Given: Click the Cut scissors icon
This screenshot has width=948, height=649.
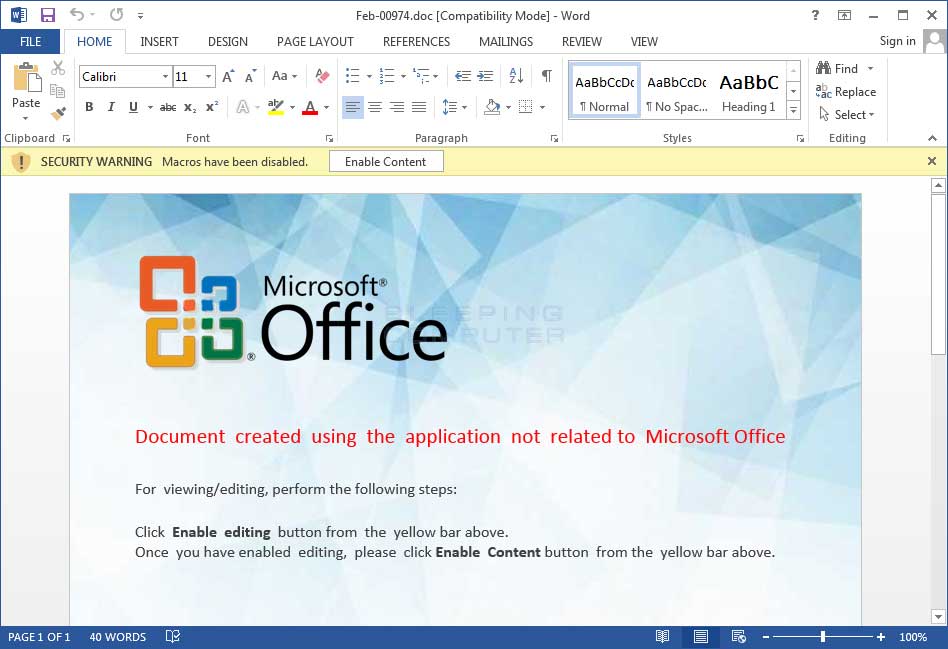Looking at the screenshot, I should tap(57, 68).
